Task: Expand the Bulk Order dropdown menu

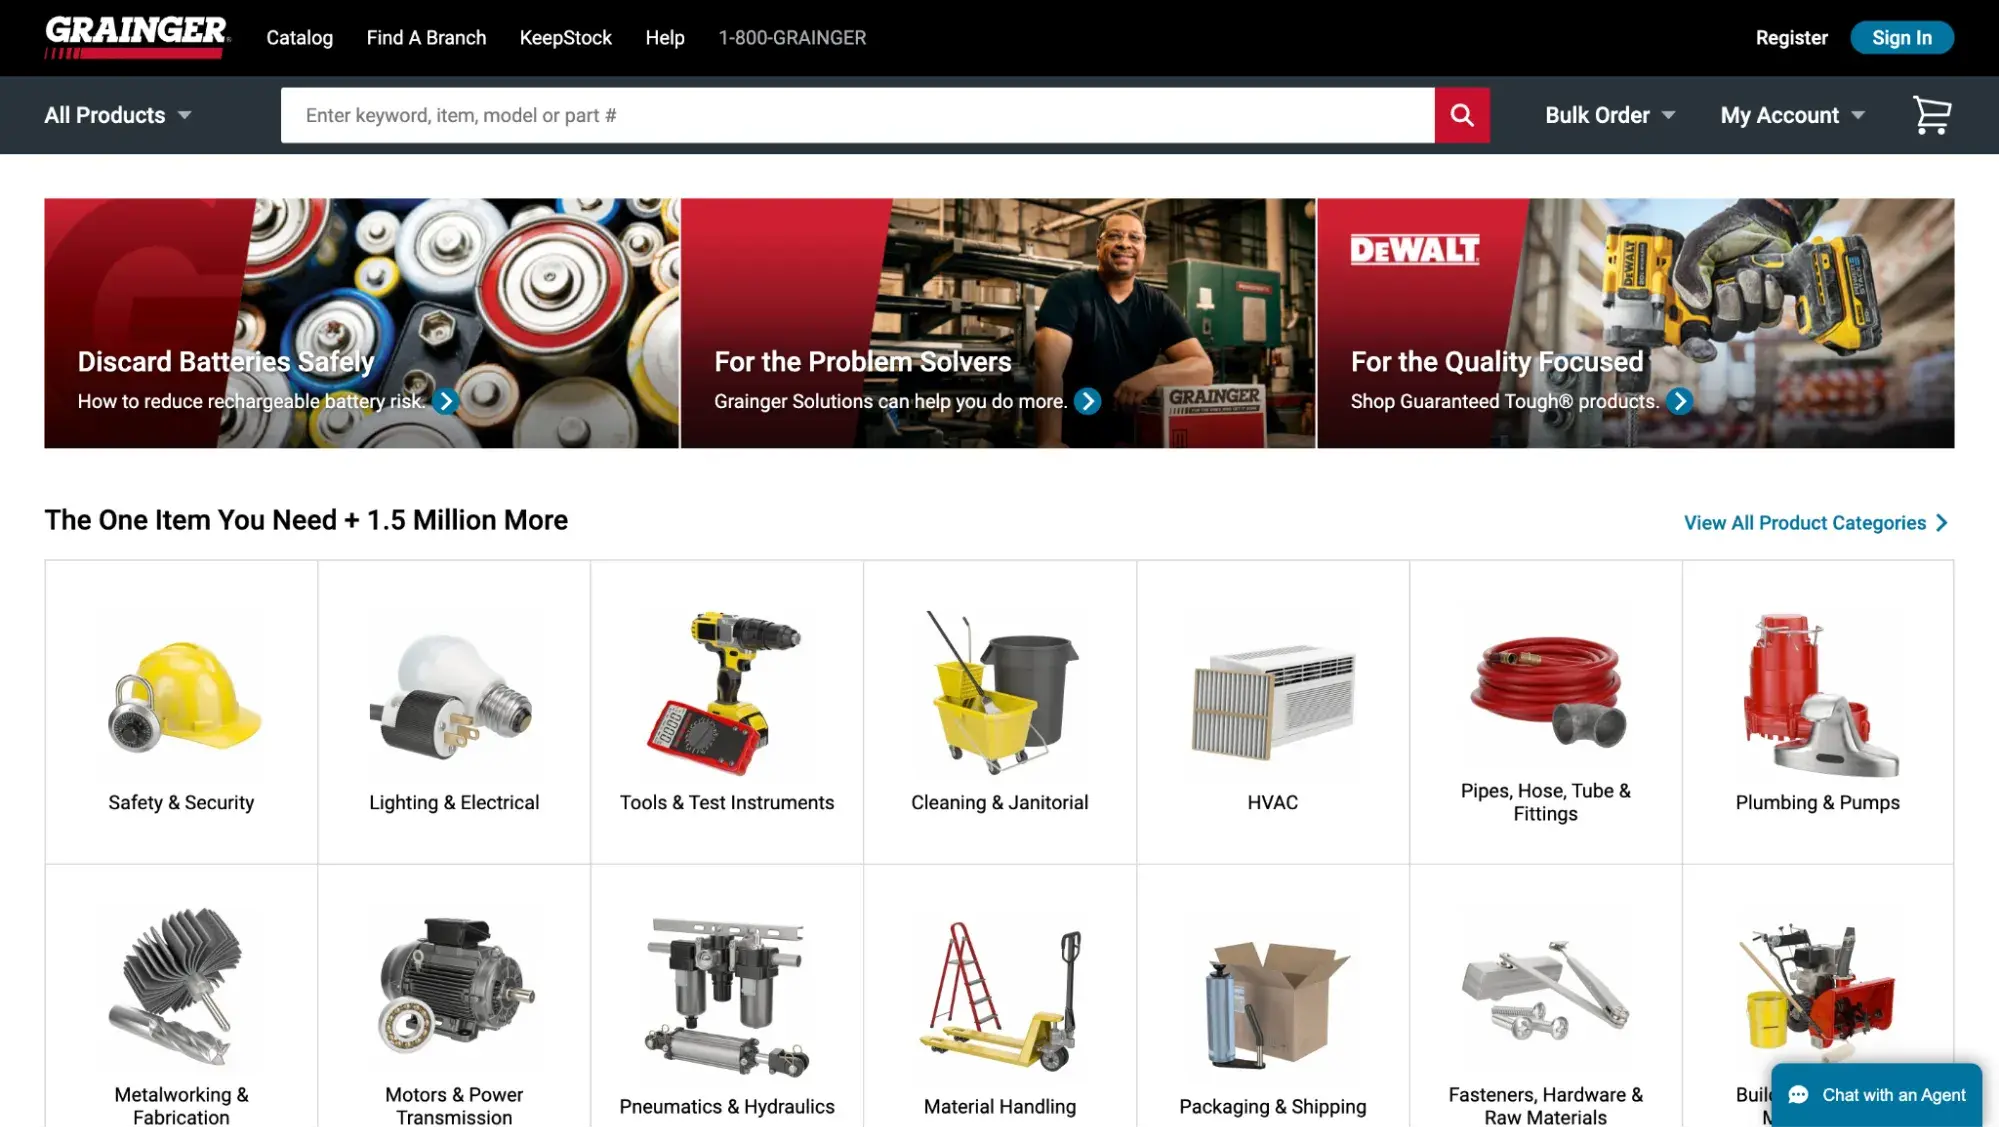Action: coord(1610,114)
